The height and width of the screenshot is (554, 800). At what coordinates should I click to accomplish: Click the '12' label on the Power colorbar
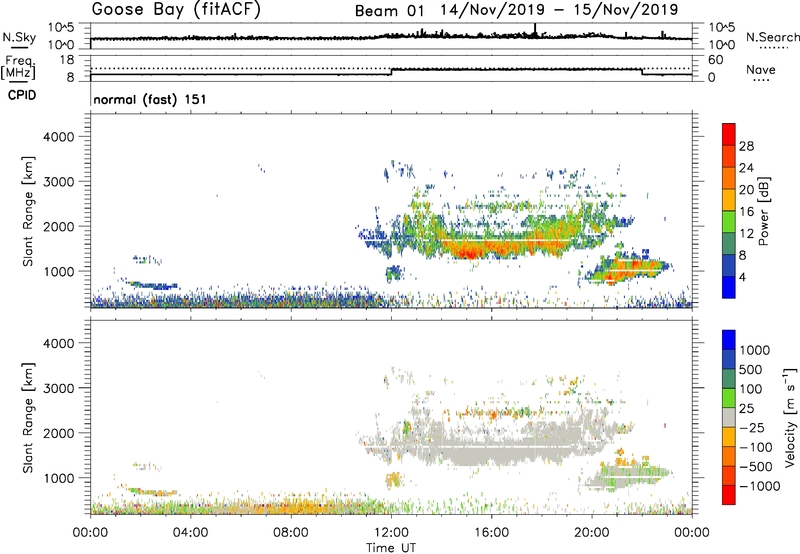(746, 234)
